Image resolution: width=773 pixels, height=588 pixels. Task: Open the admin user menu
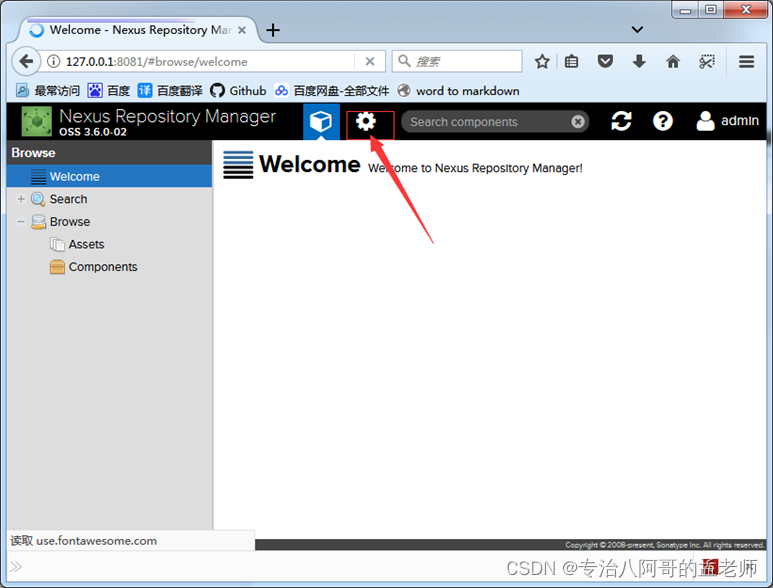[727, 121]
